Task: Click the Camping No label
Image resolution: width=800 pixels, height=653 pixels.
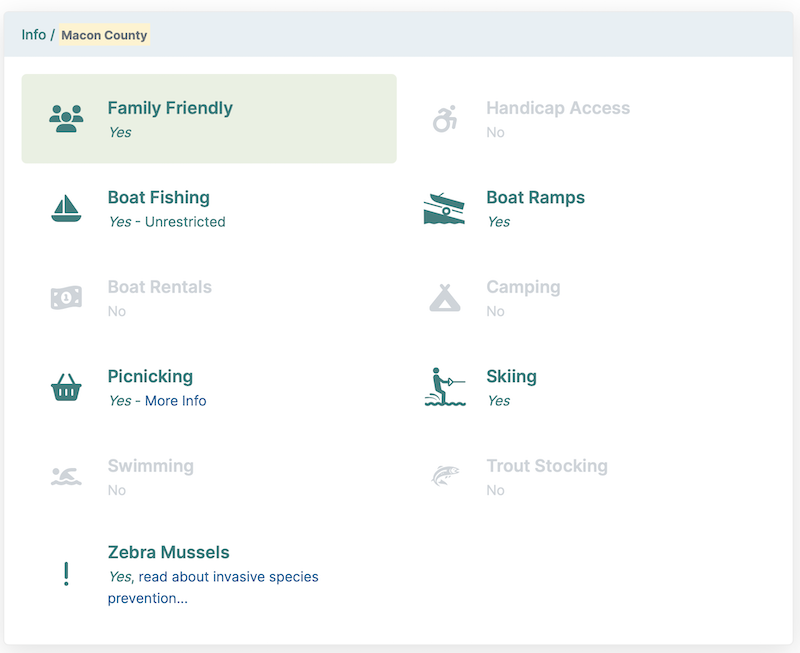Action: (495, 311)
